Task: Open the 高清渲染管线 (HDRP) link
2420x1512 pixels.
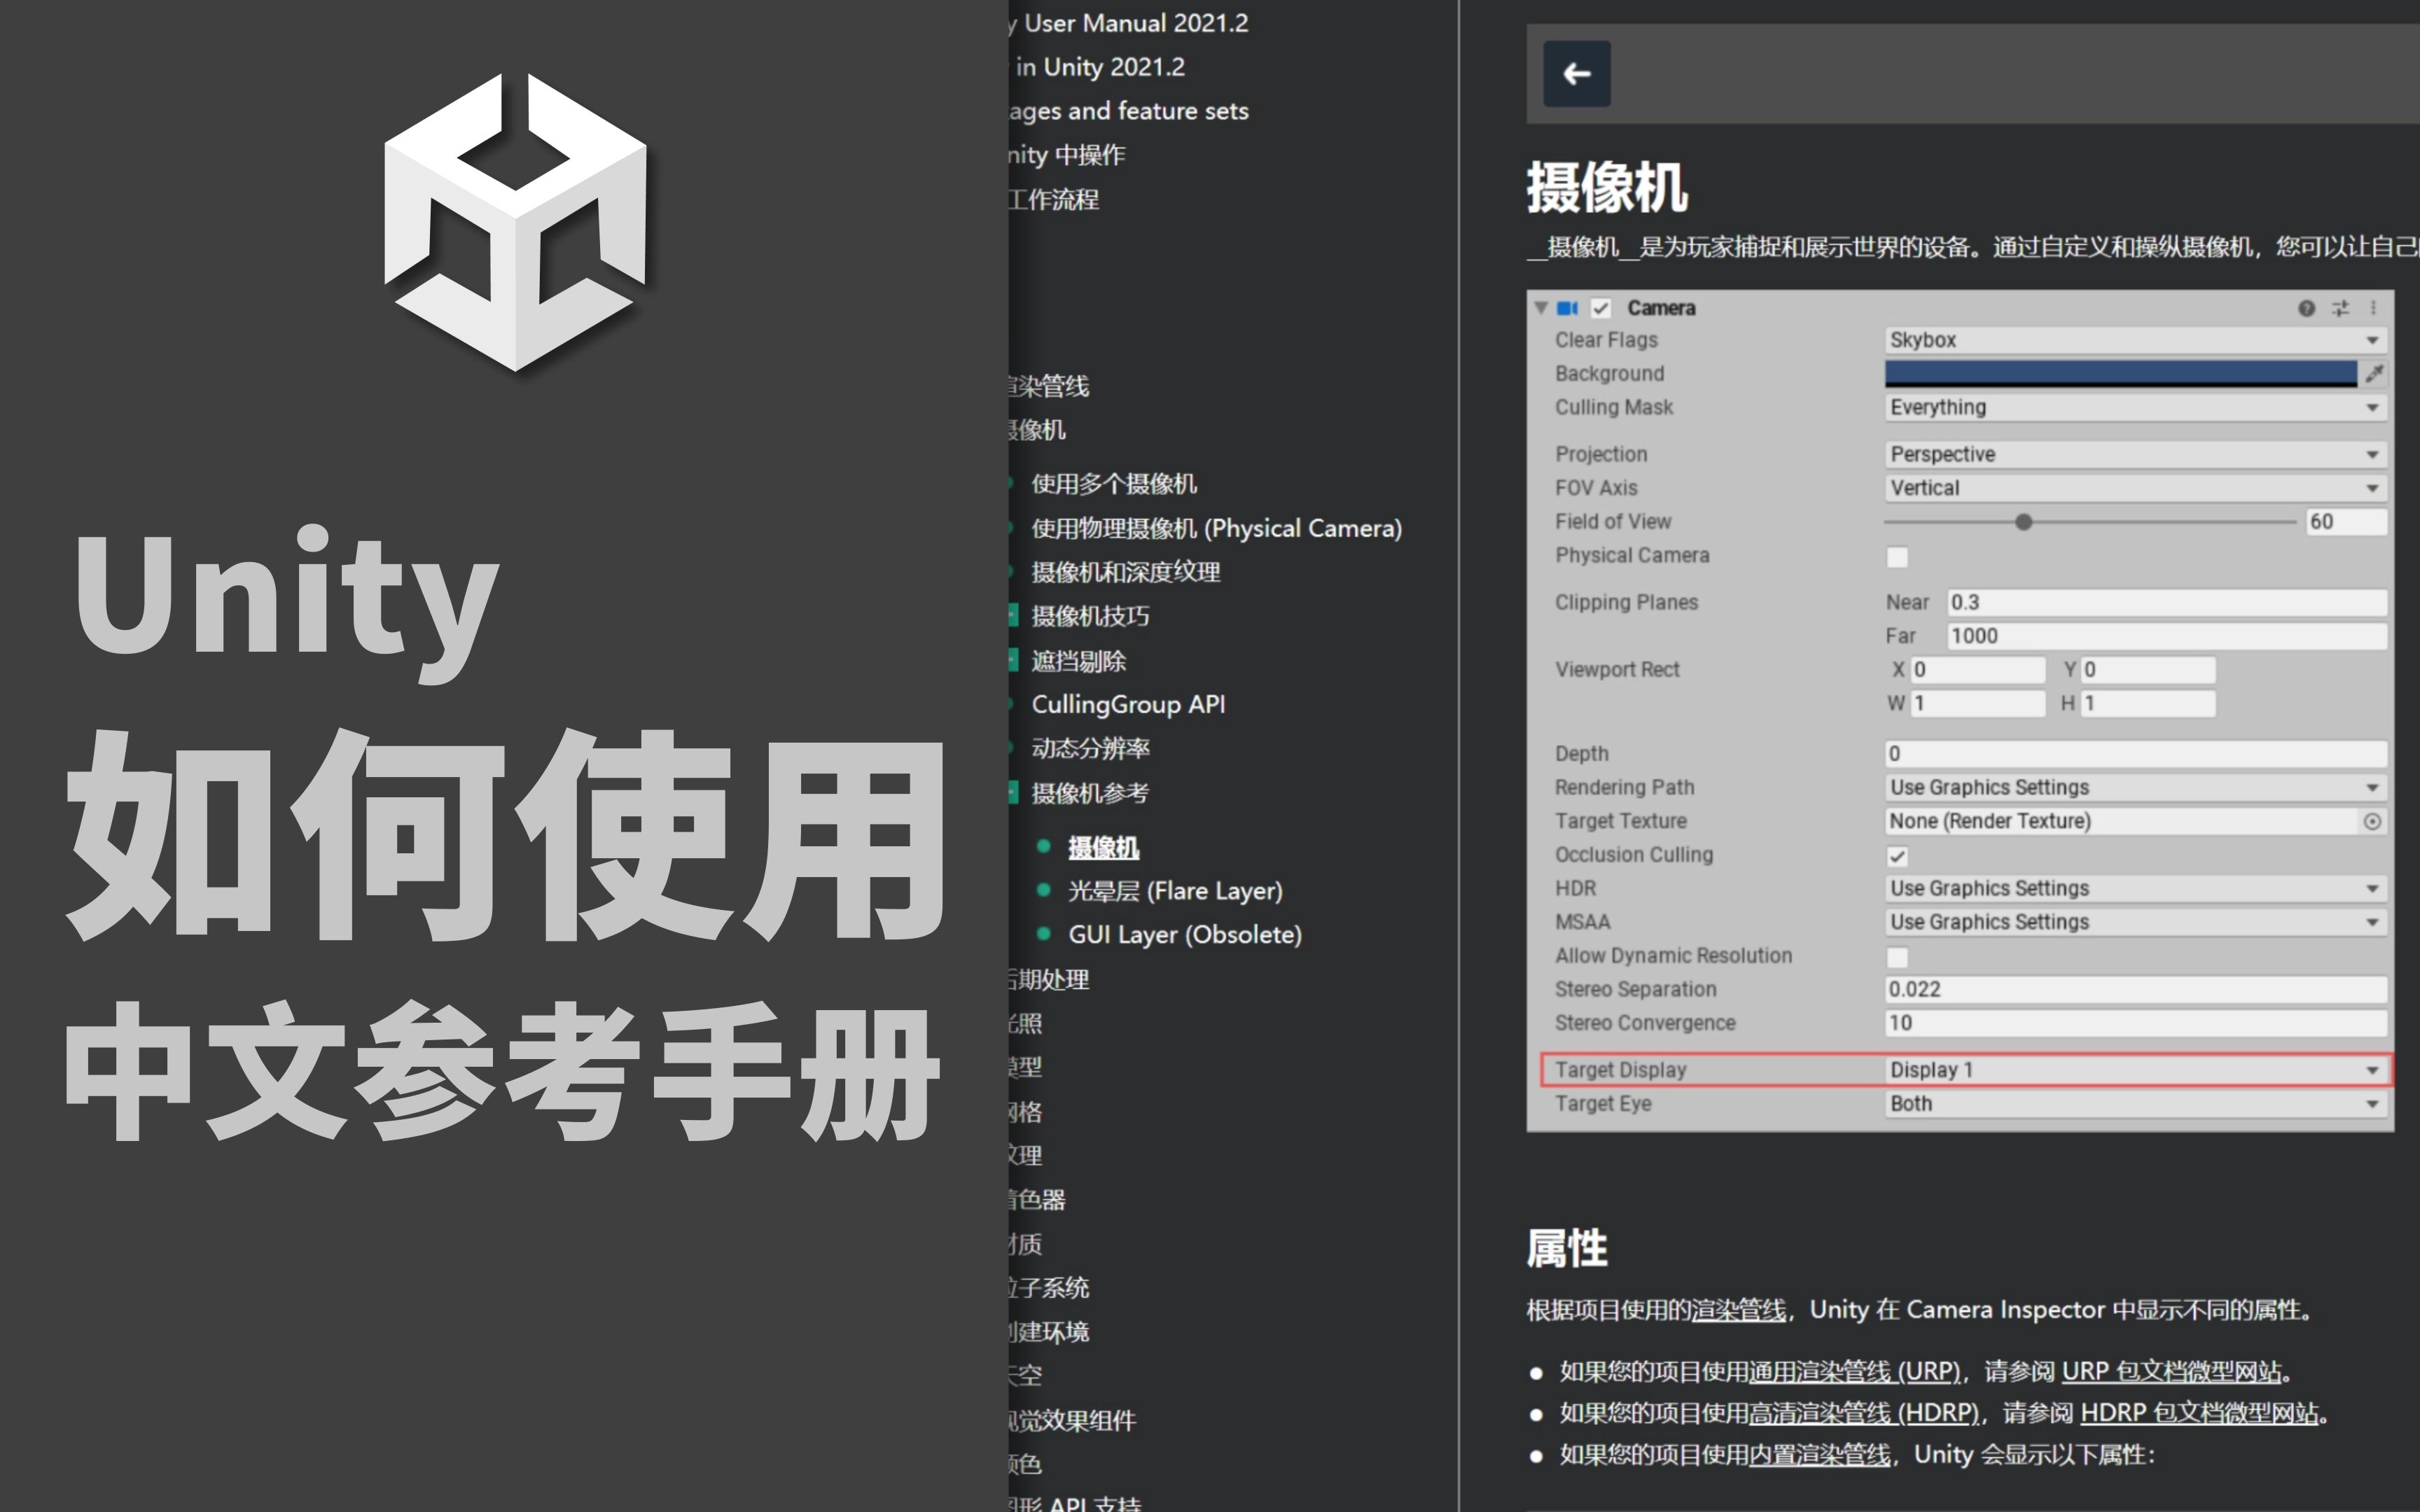Action: [1863, 1413]
